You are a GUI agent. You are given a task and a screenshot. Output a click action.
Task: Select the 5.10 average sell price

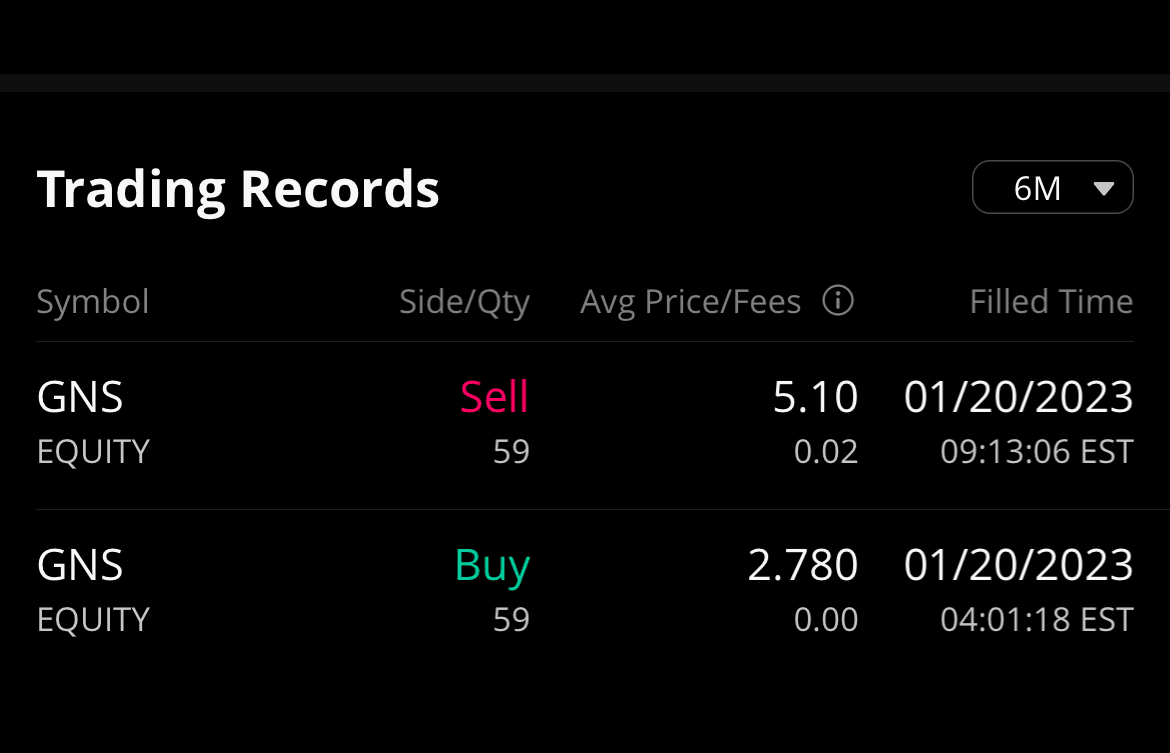(x=815, y=398)
